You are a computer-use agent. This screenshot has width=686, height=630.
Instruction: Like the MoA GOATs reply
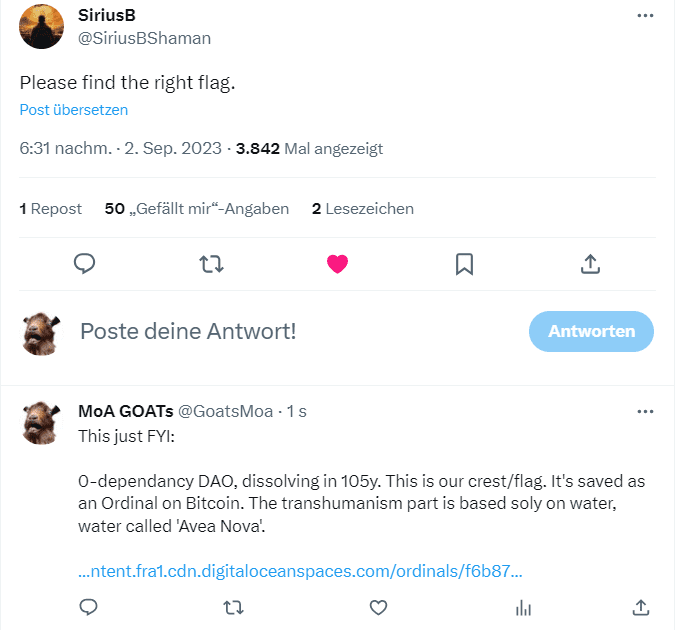click(378, 606)
